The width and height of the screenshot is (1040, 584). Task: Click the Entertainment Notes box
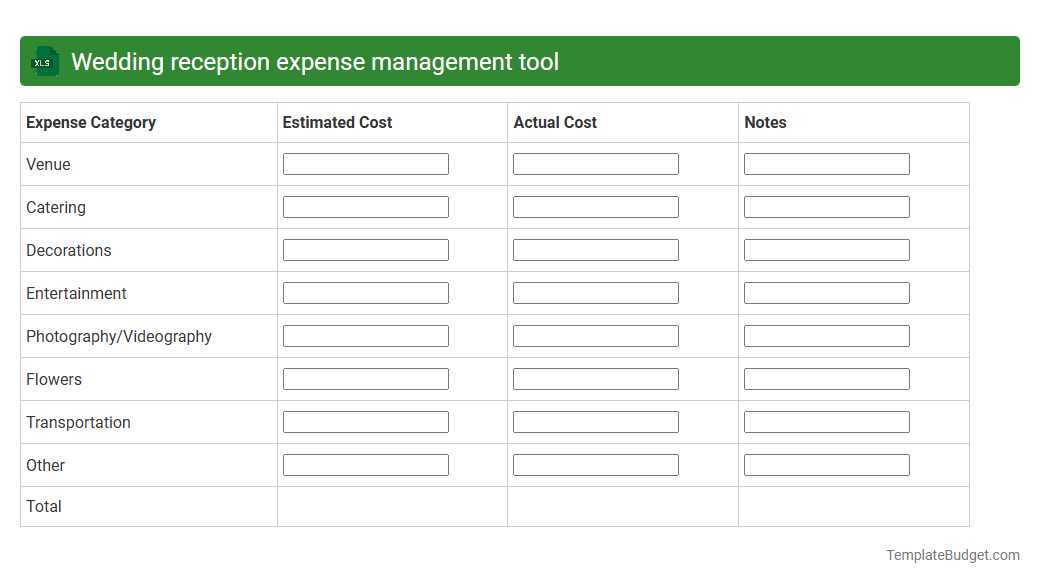pos(826,292)
